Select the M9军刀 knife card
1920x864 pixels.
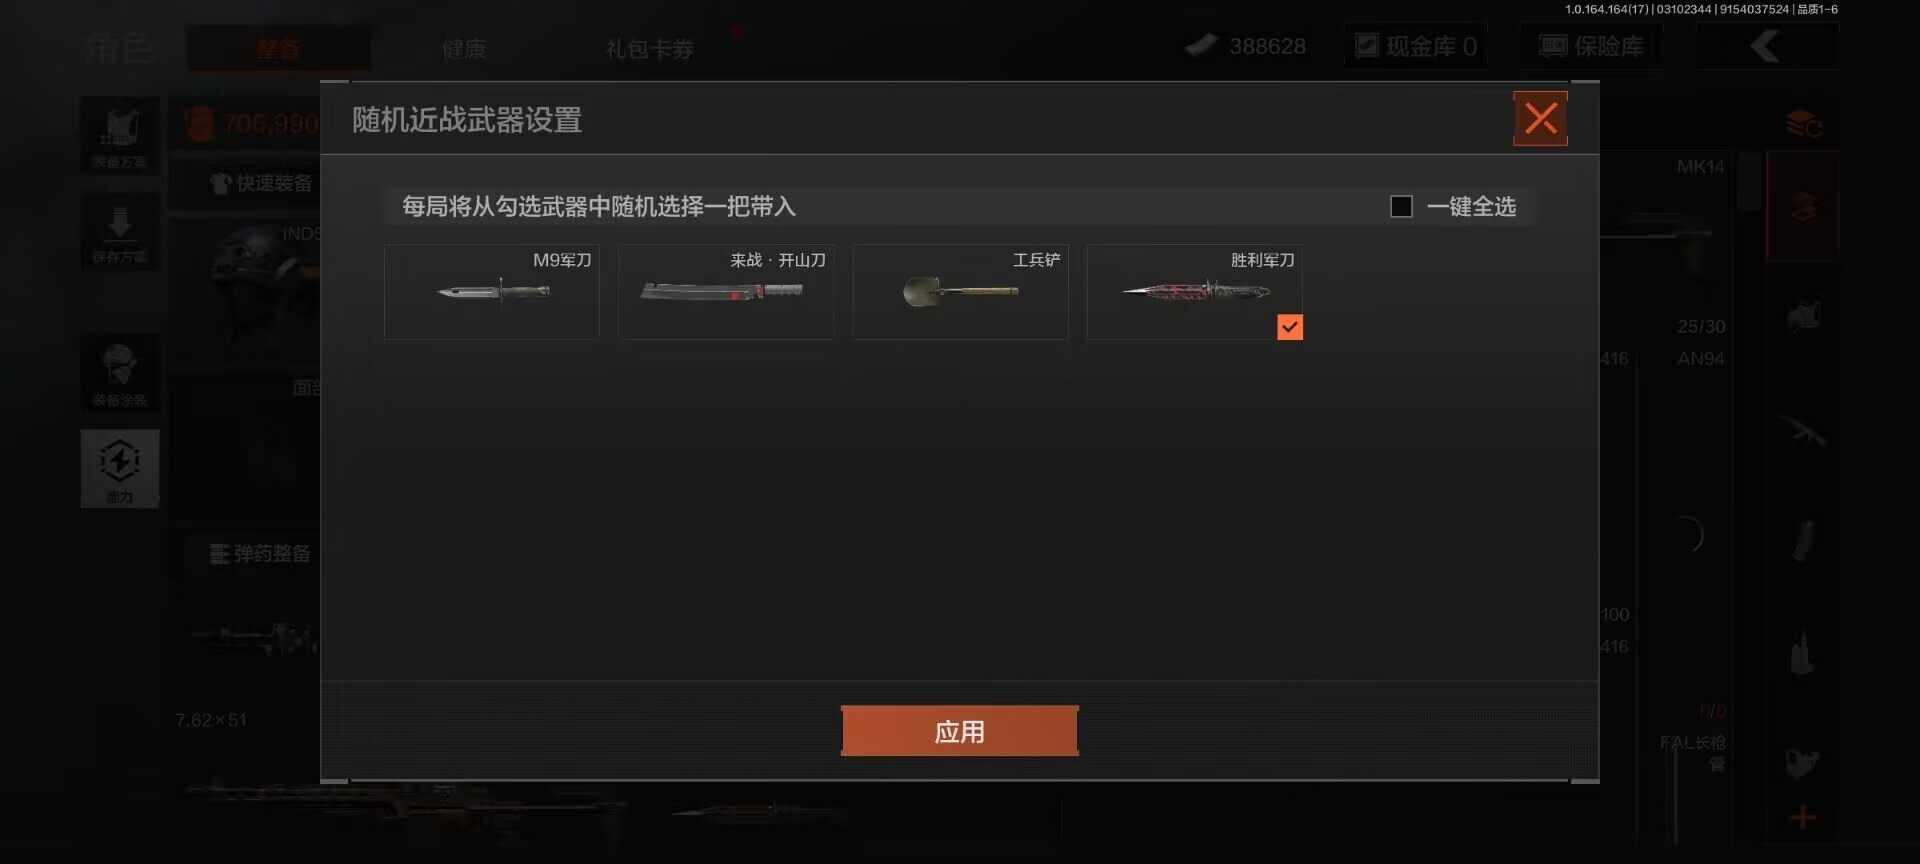tap(492, 292)
